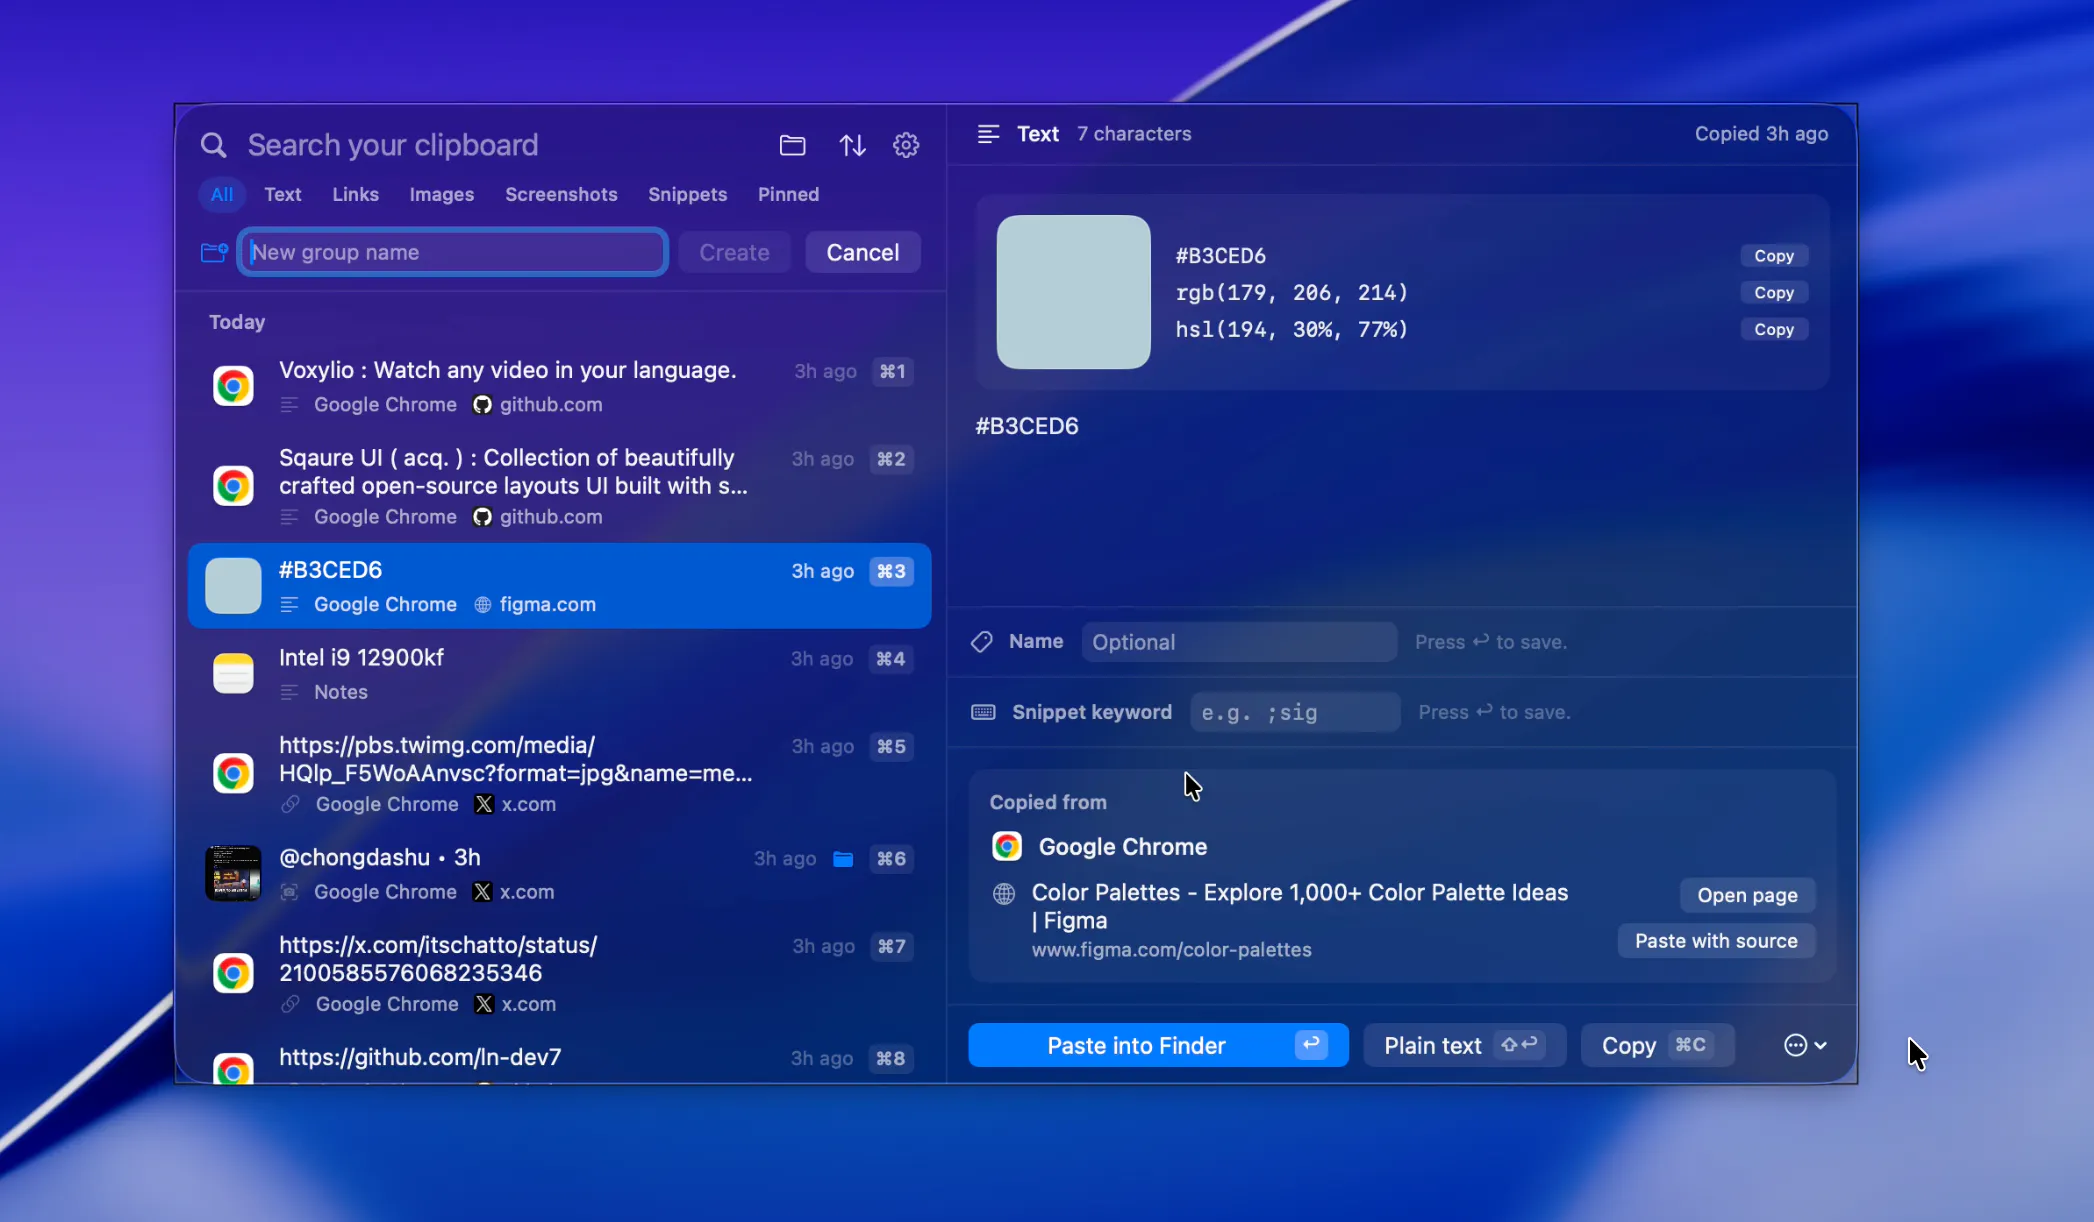Screen dimensions: 2094x1222
Task: Select the Voxylio clipboard entry title
Action: click(507, 370)
